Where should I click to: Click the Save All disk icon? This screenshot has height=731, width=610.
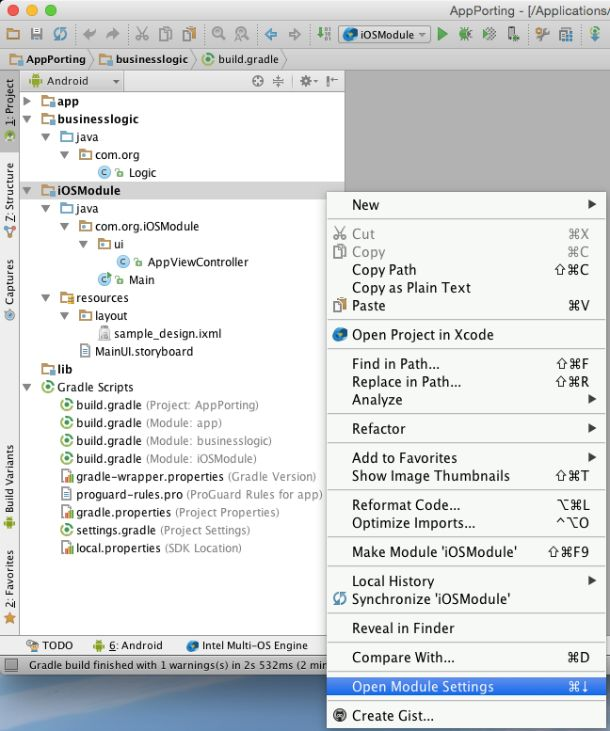(36, 34)
